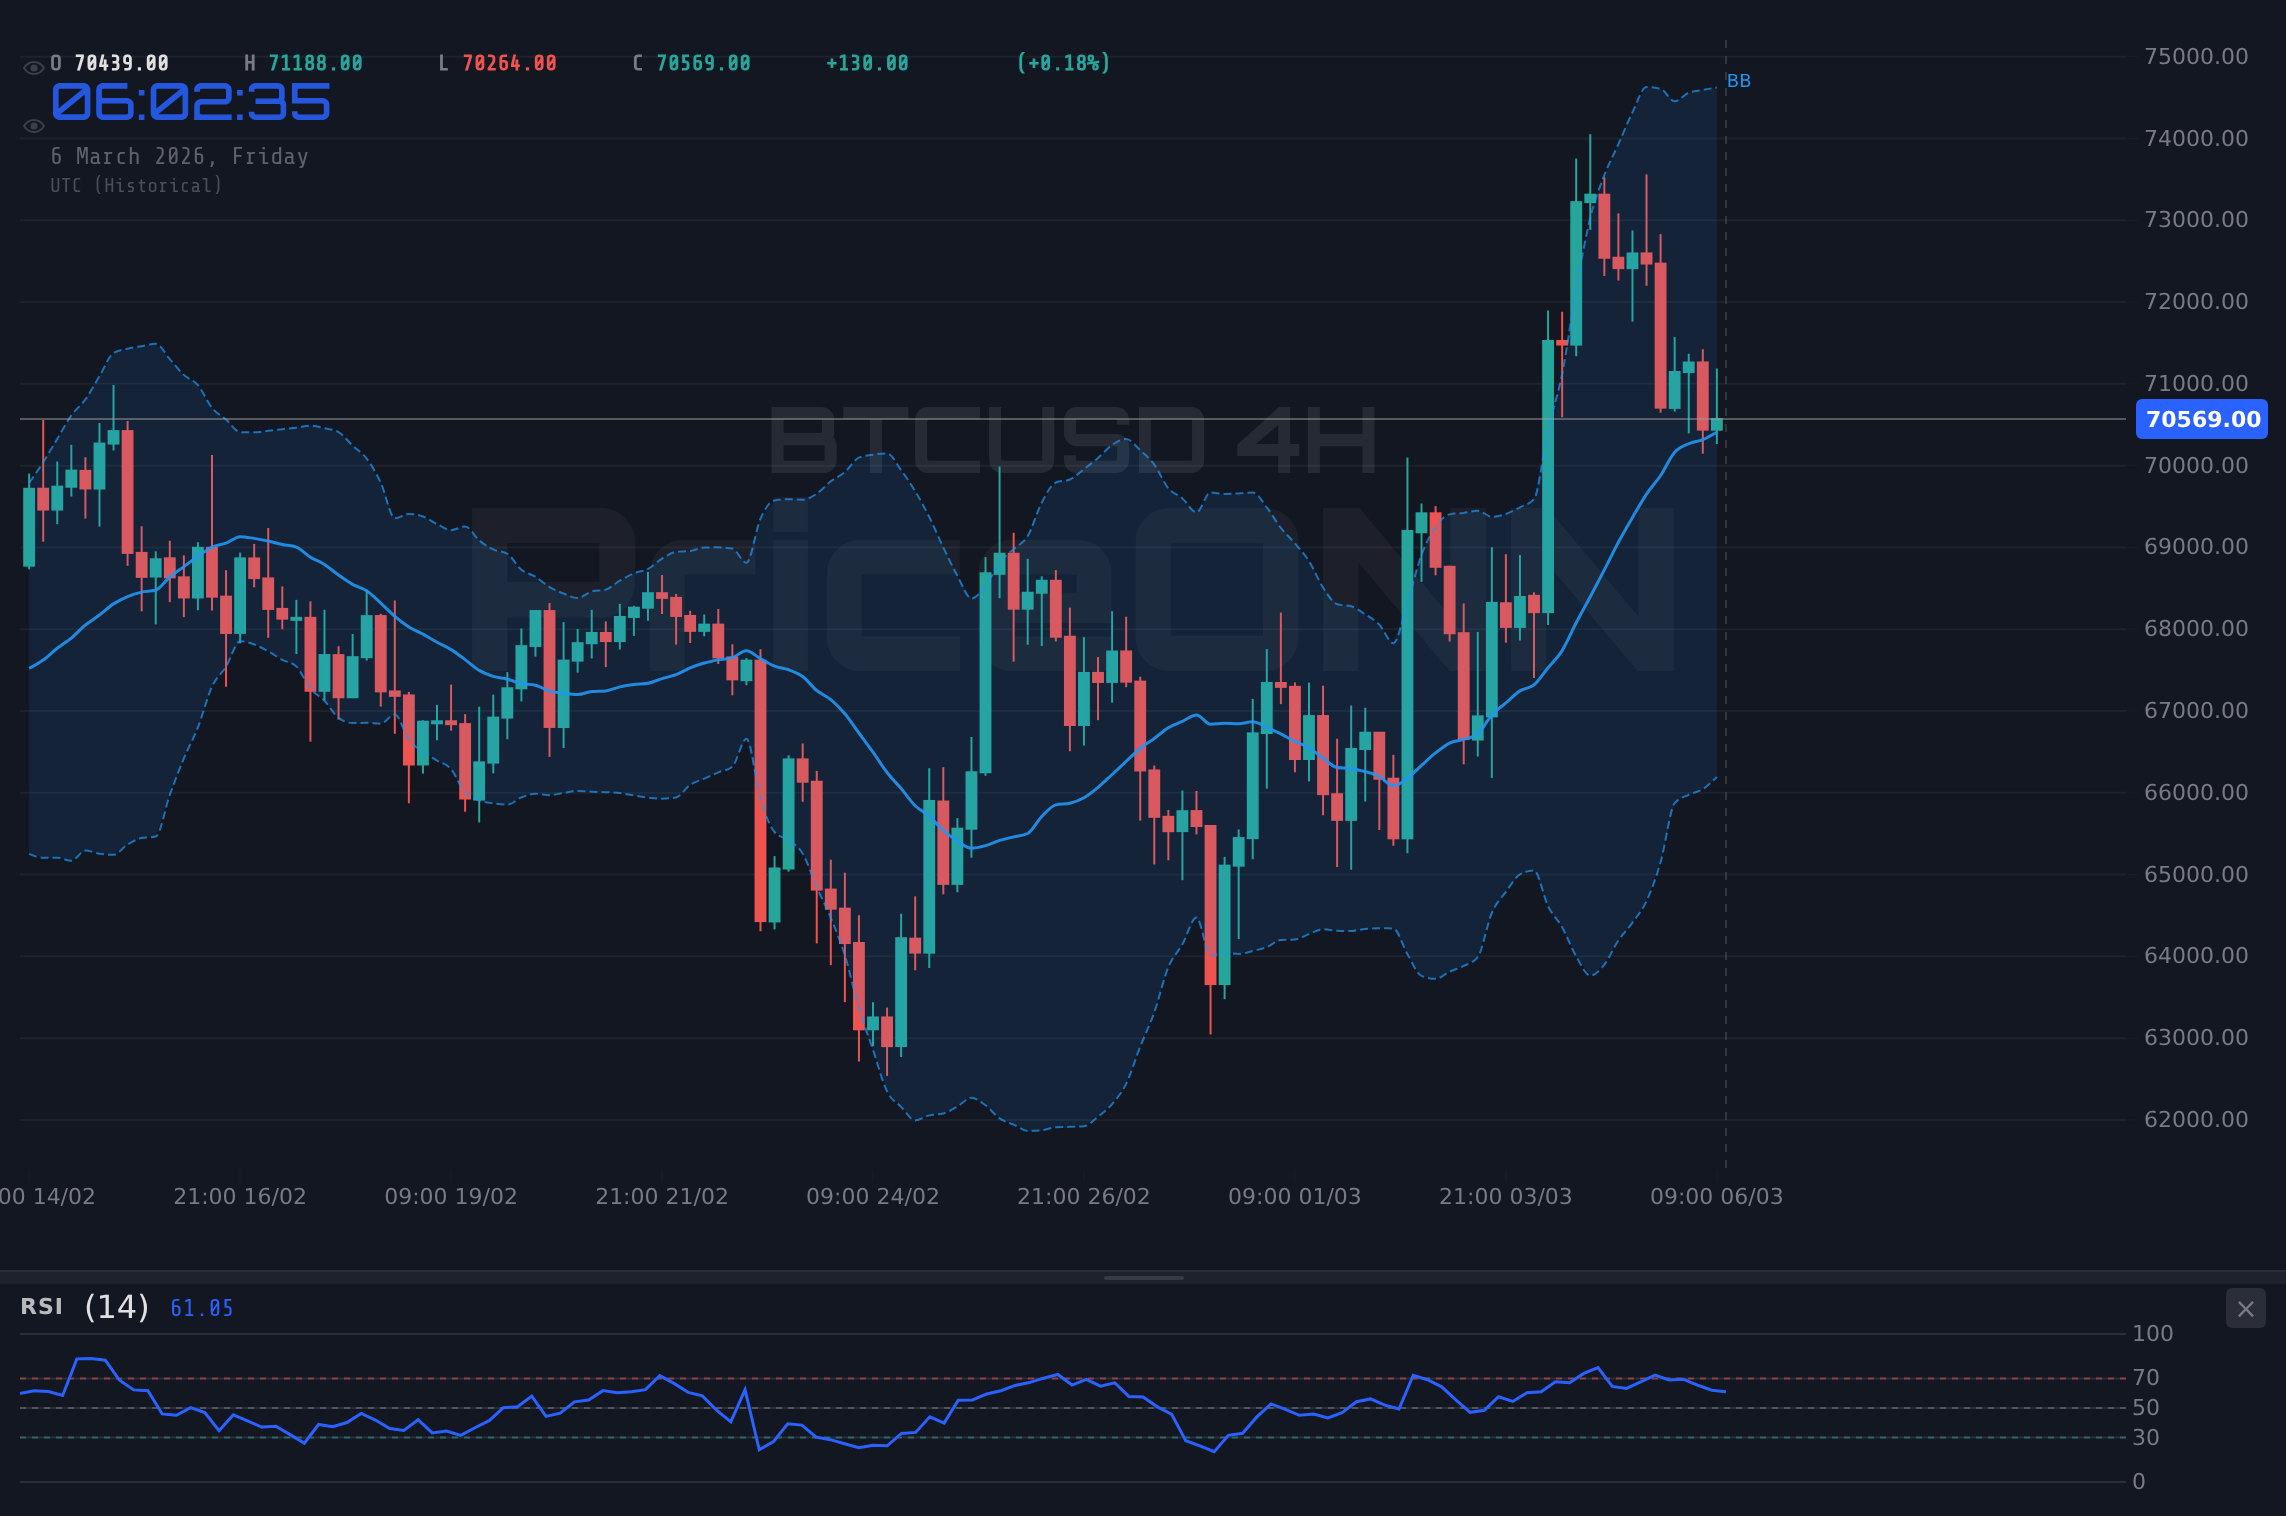Click the close price 70569.00 in header
The height and width of the screenshot is (1516, 2286).
coord(703,63)
